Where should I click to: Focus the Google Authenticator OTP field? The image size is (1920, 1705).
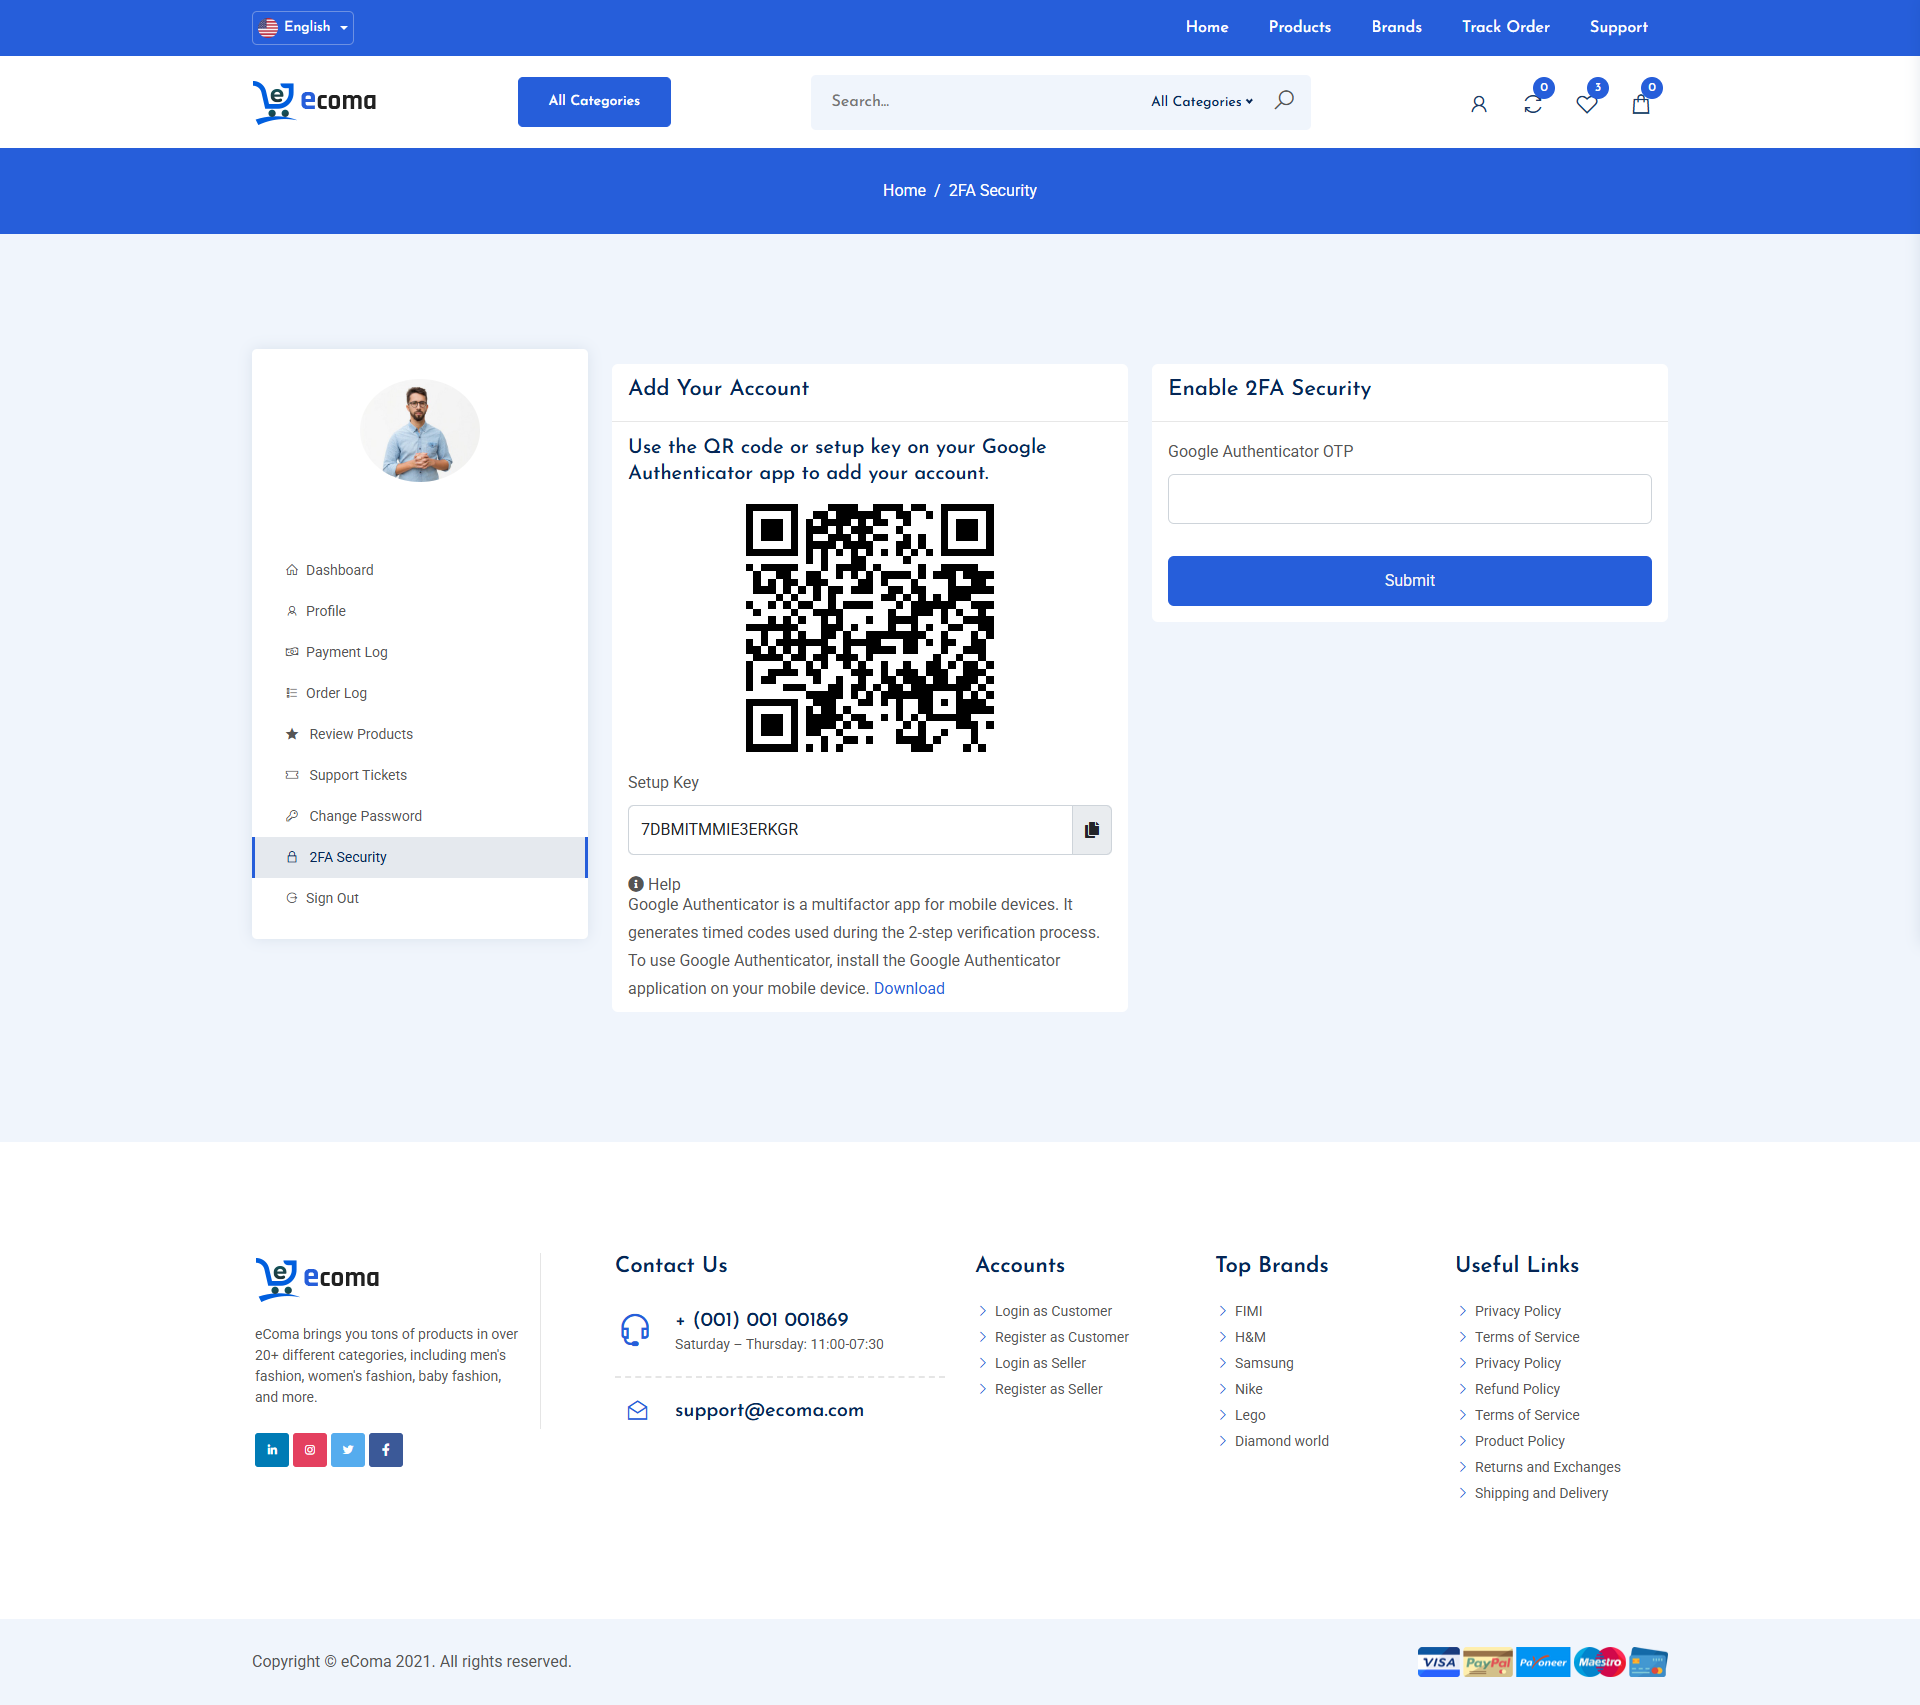tap(1409, 499)
